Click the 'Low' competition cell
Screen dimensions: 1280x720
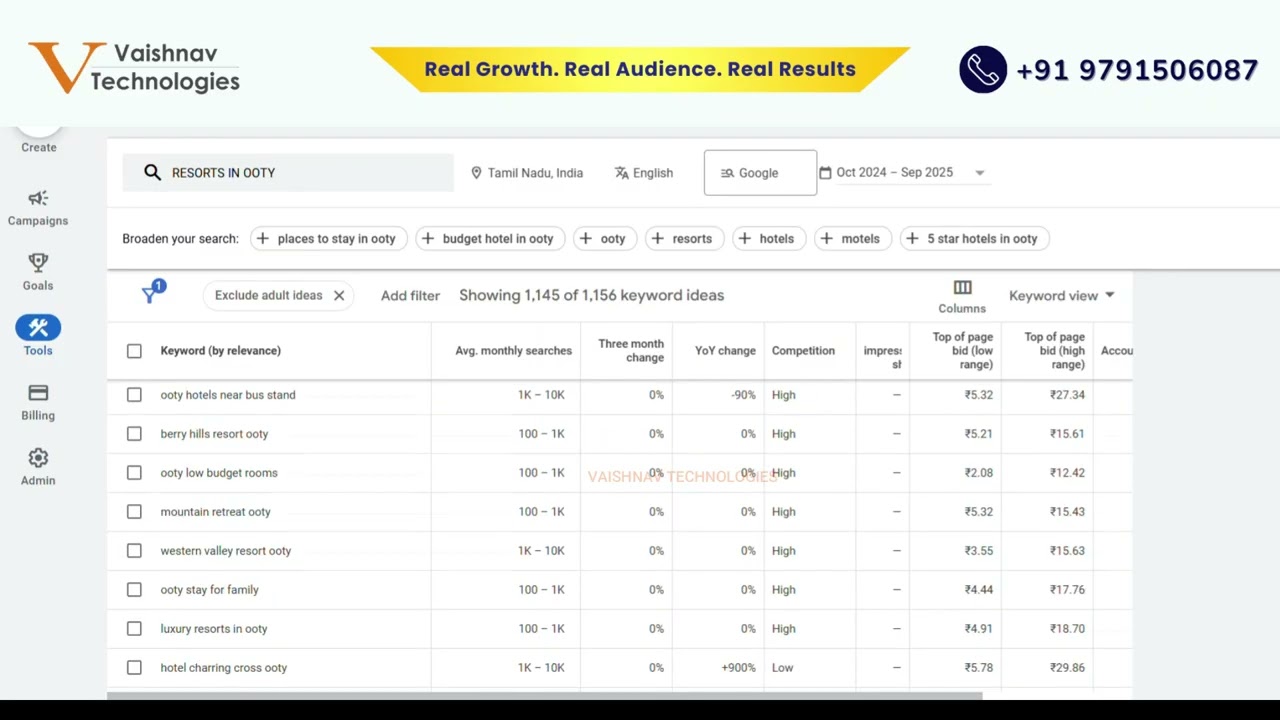click(782, 668)
